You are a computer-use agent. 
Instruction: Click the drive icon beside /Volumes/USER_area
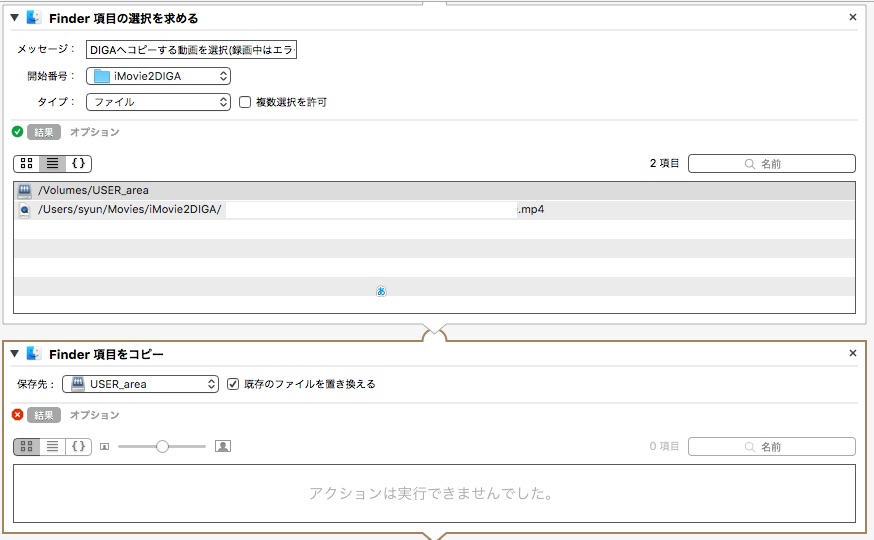25,191
